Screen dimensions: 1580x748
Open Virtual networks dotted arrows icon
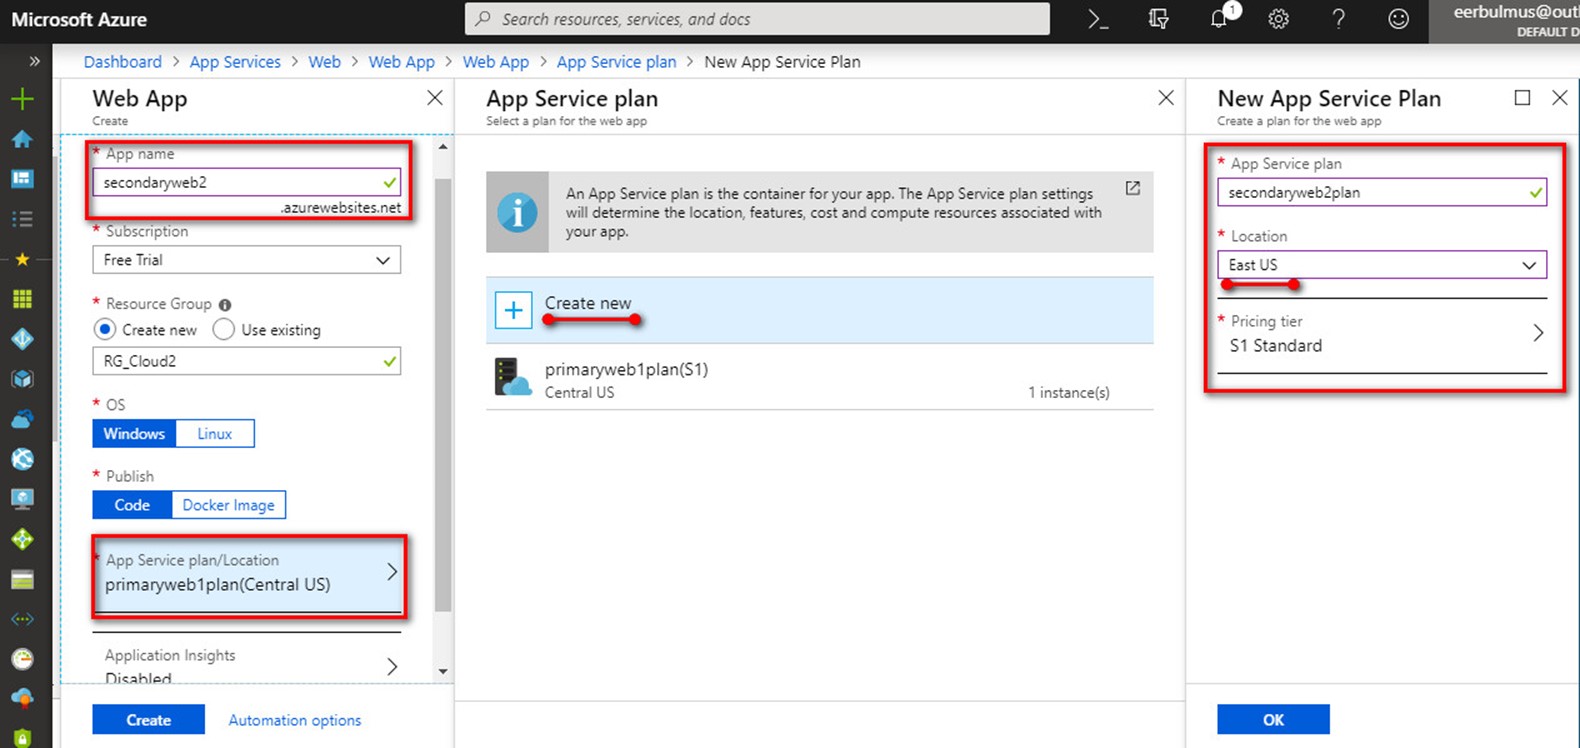[22, 619]
